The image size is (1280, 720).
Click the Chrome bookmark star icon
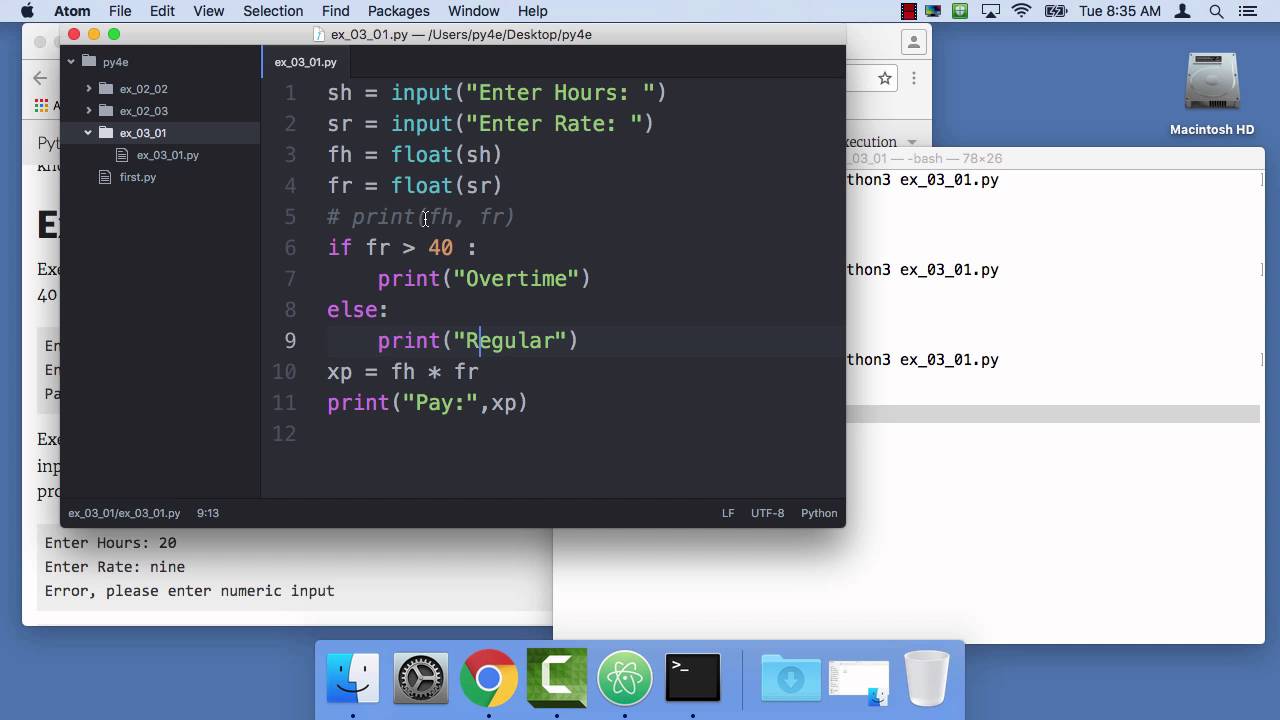click(x=885, y=78)
